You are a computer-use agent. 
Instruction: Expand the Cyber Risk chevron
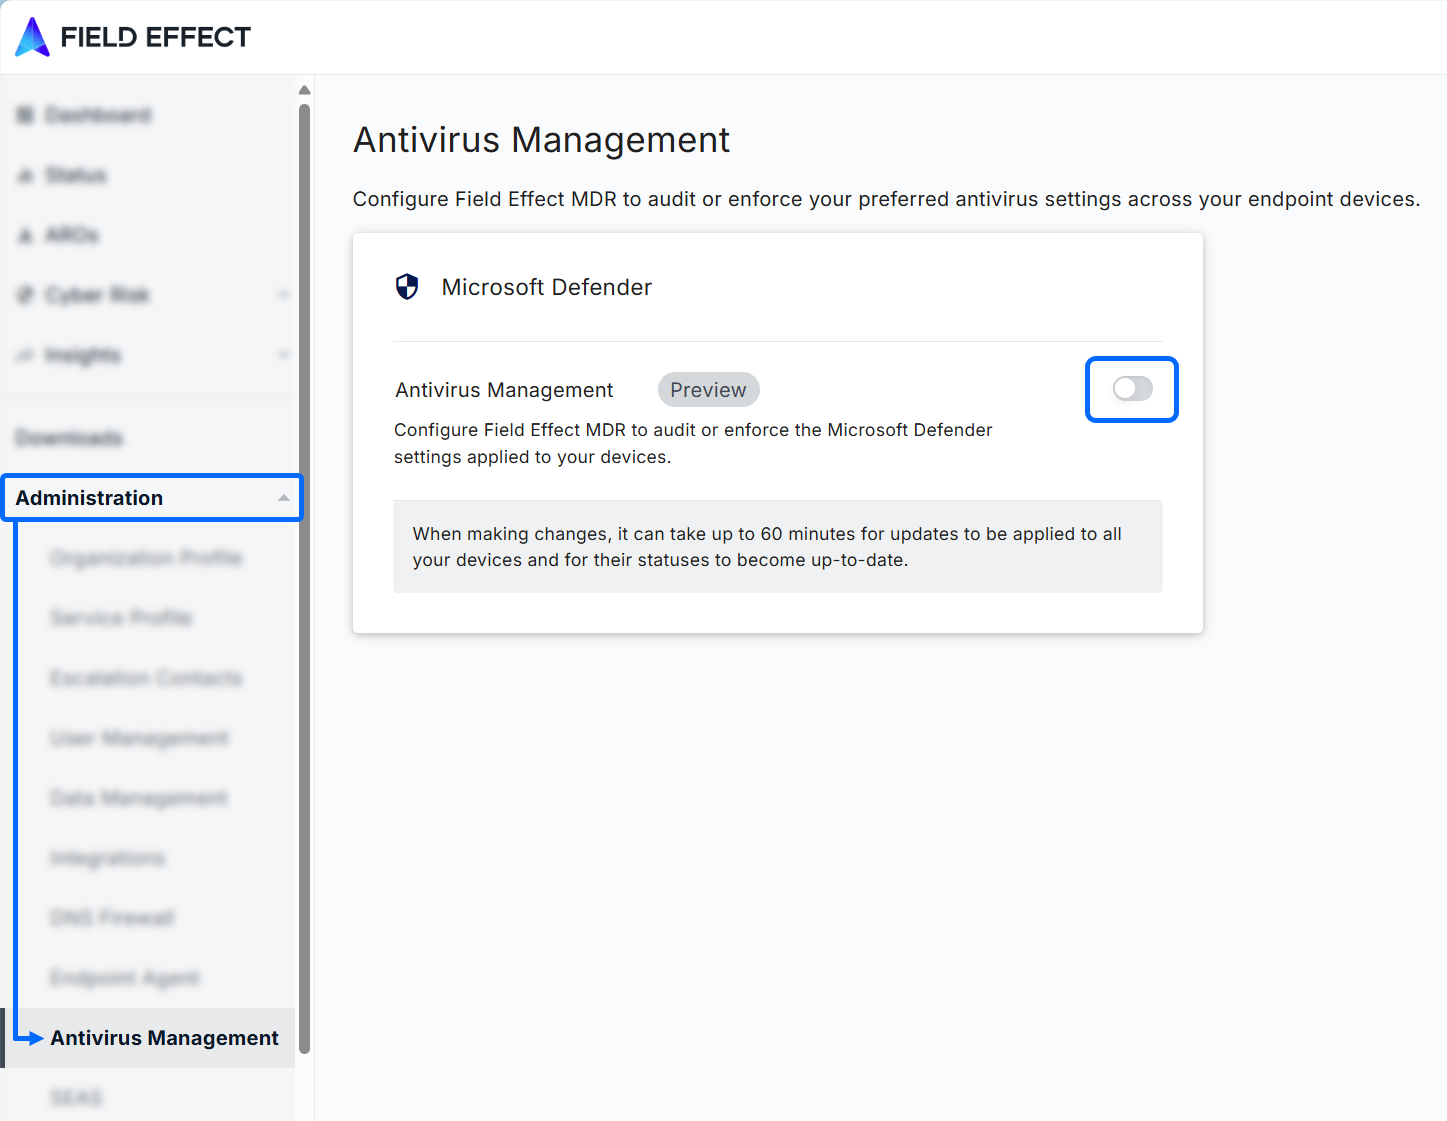click(284, 295)
